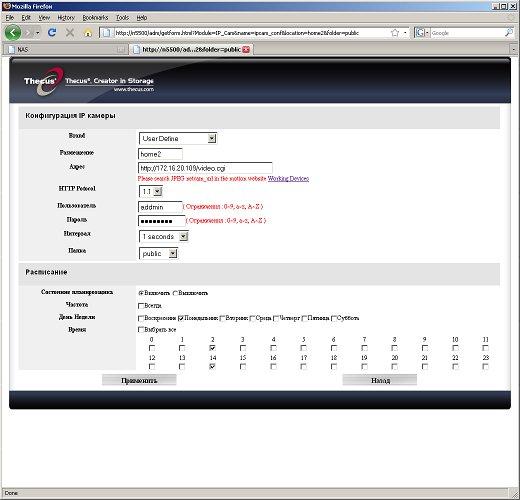Open the Working Devices link
This screenshot has width=520, height=500.
(x=288, y=179)
